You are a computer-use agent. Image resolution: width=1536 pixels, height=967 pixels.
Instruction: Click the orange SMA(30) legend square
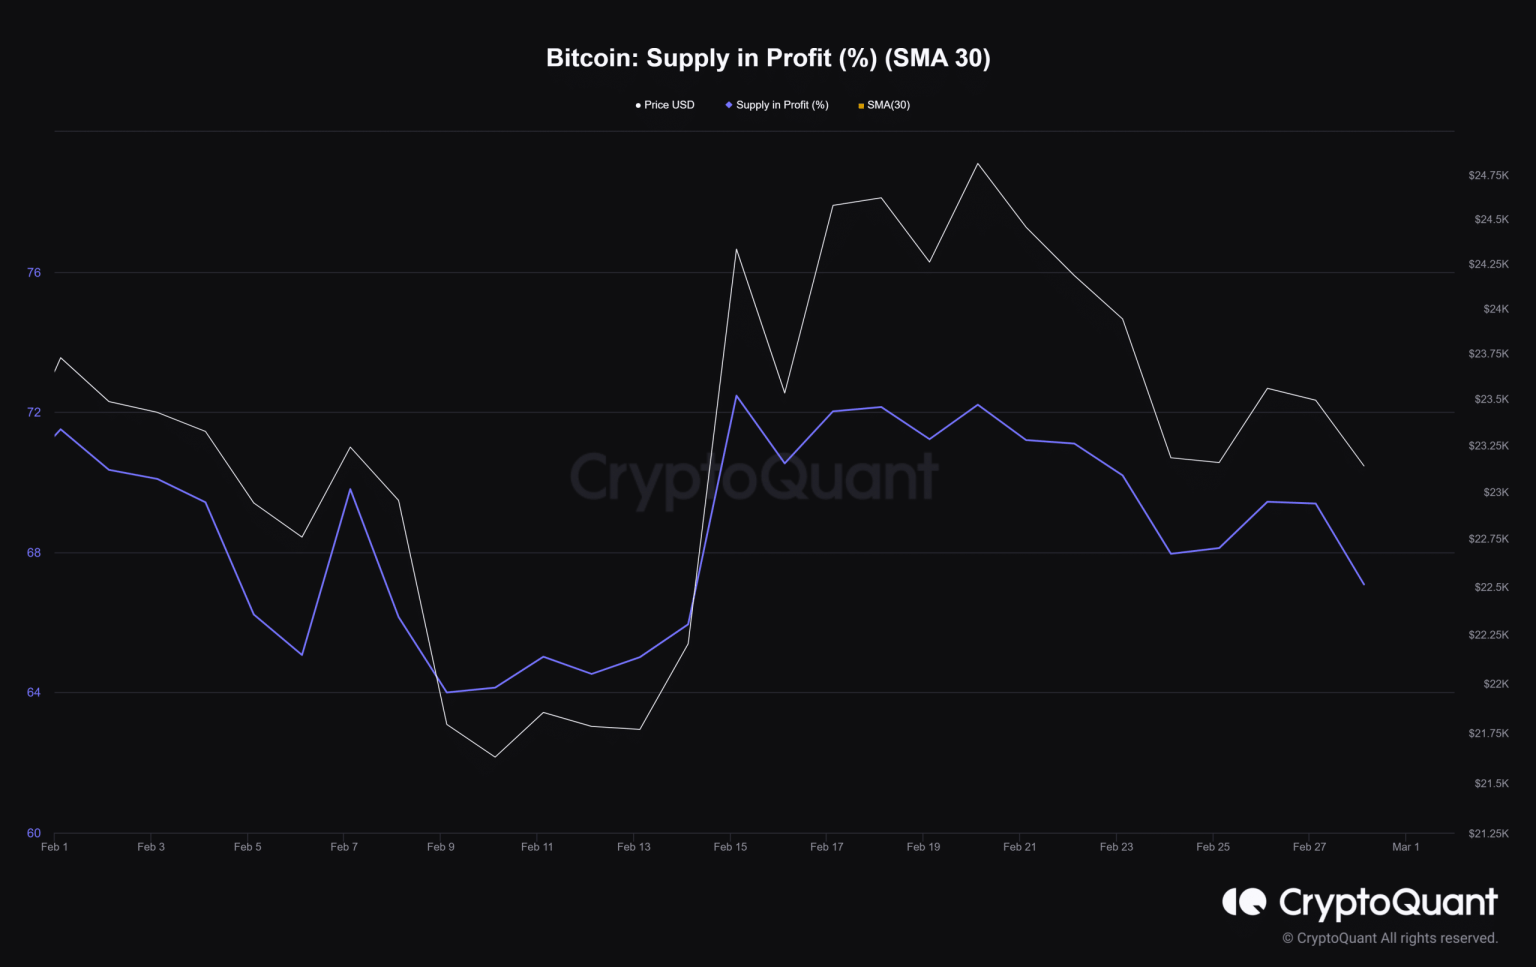(861, 105)
